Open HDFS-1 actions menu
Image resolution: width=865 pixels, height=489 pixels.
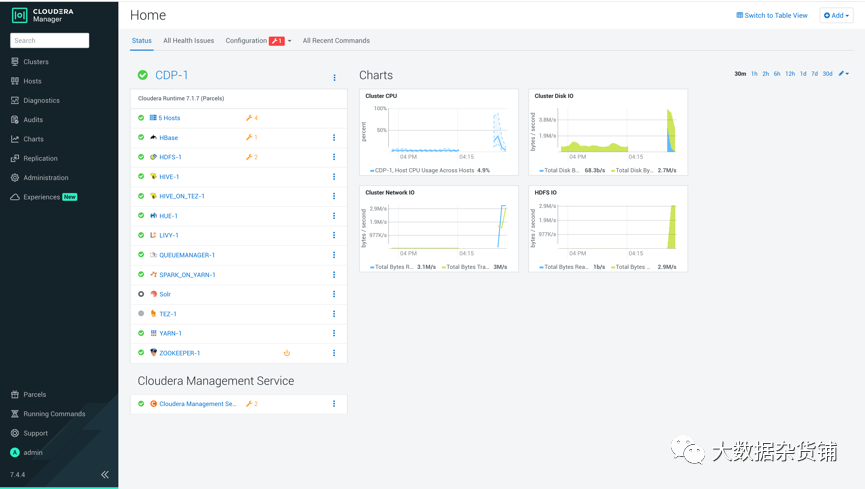[334, 157]
